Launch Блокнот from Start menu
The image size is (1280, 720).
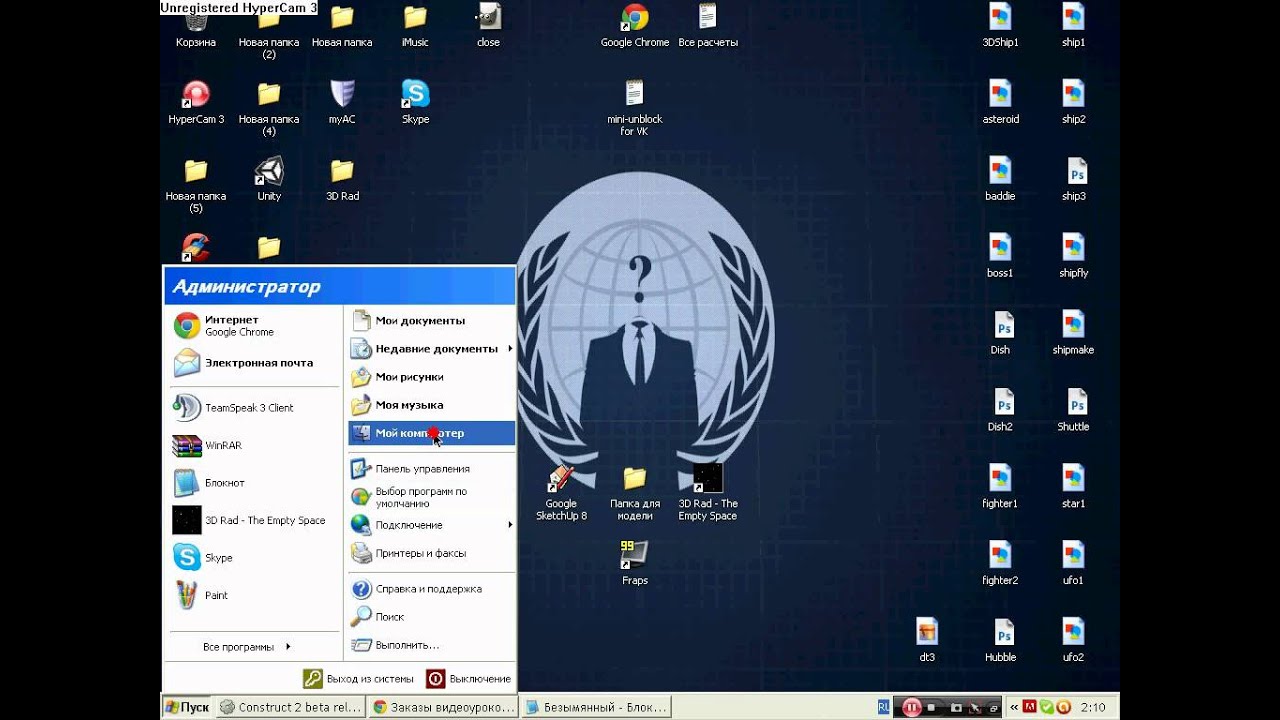[253, 483]
